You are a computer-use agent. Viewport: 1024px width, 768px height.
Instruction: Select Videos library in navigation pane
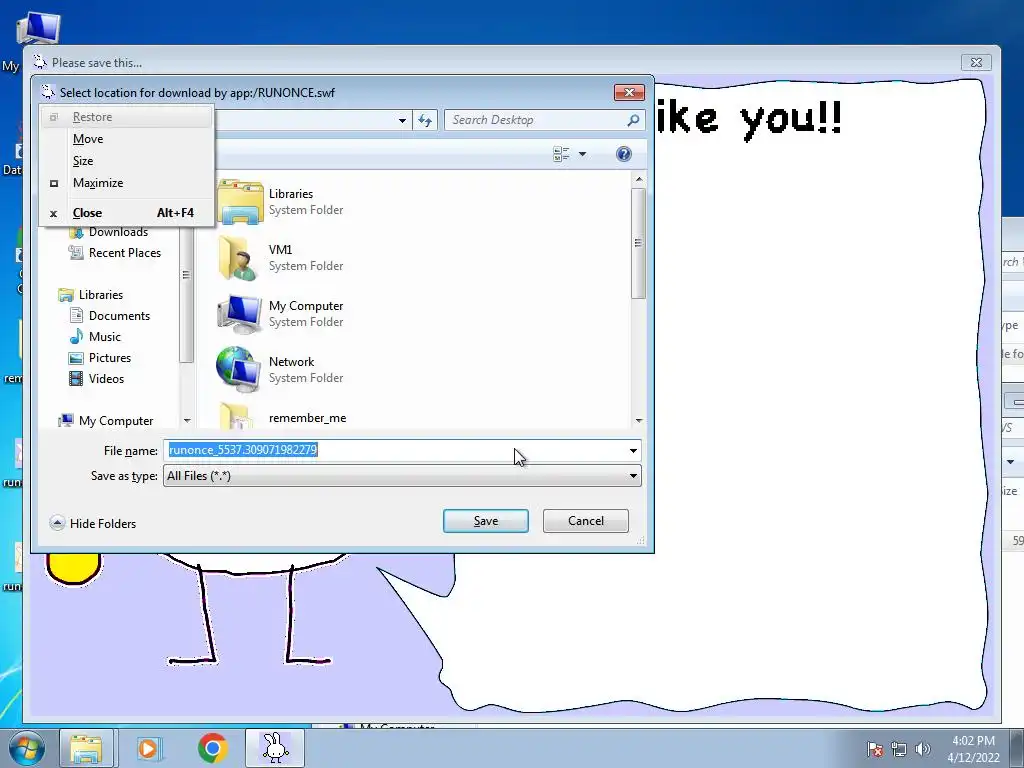[97, 379]
